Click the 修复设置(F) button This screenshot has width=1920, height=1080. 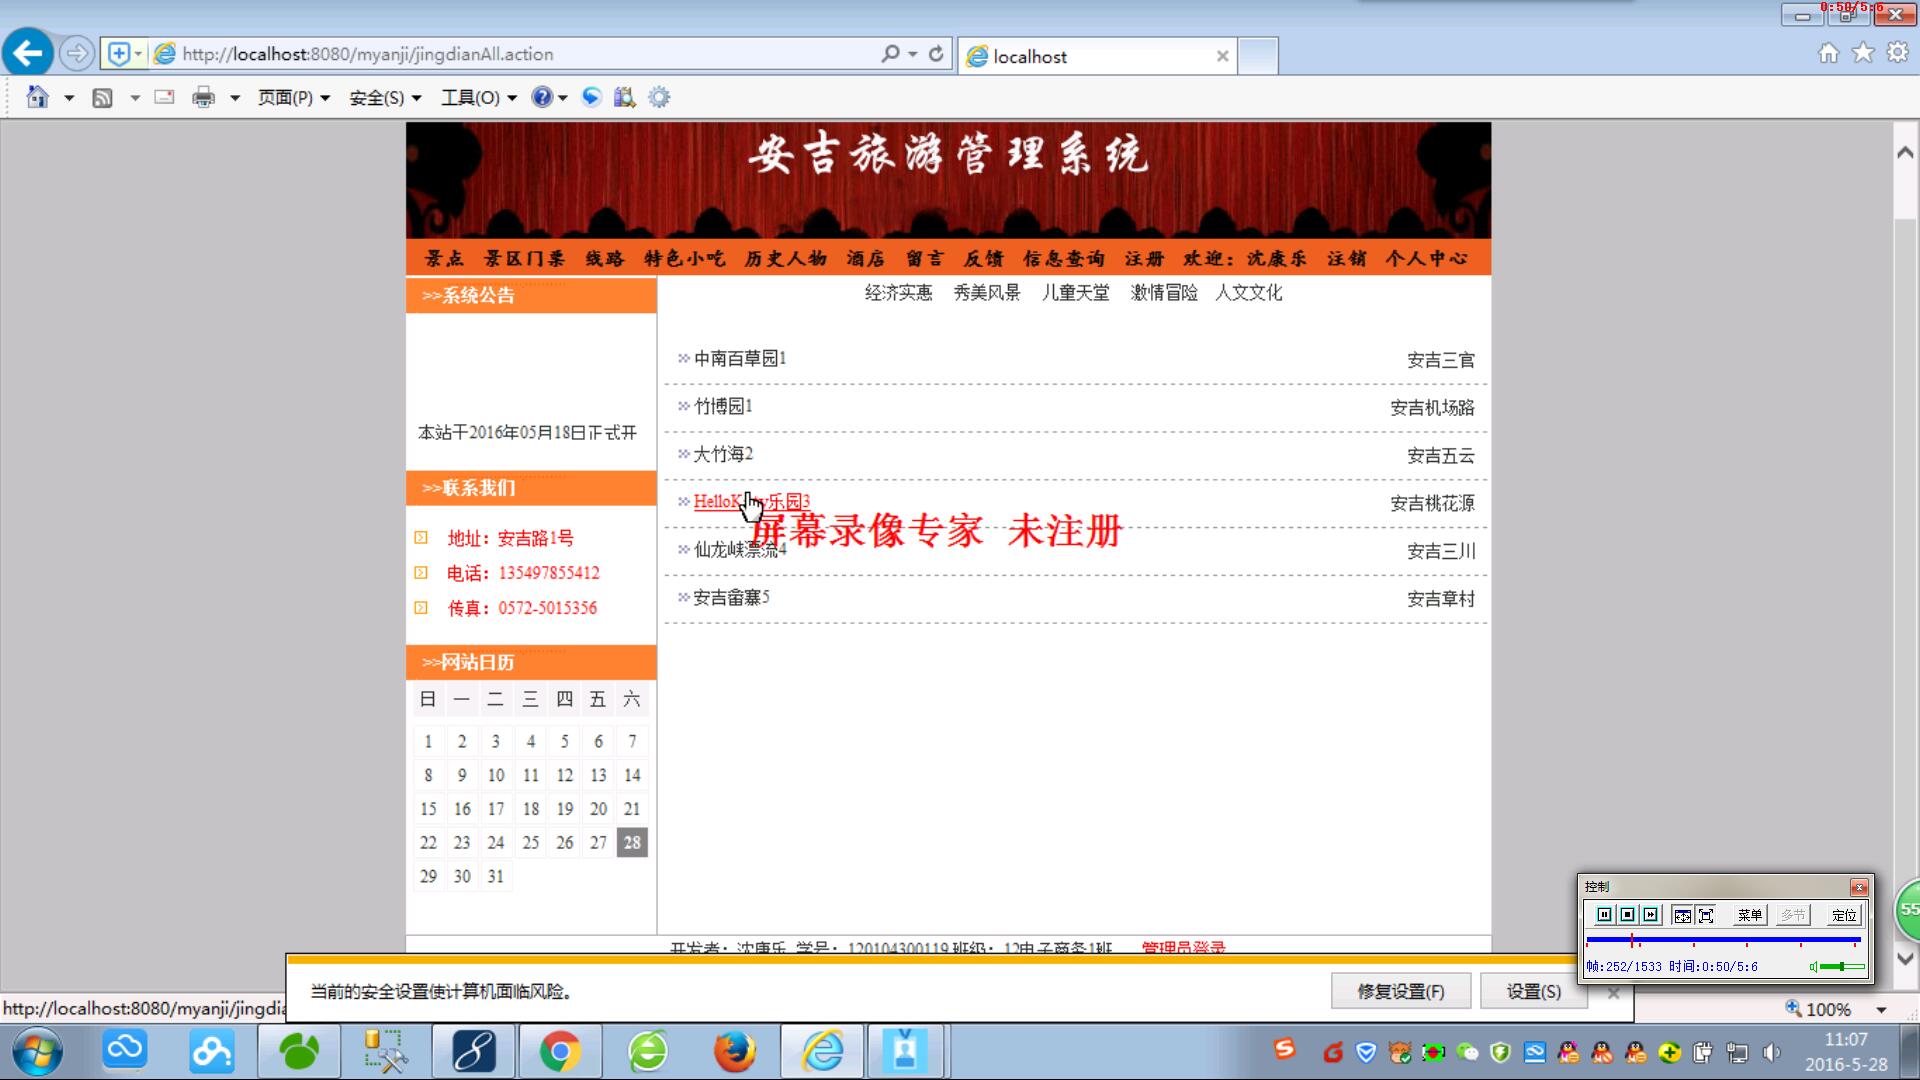(1400, 991)
